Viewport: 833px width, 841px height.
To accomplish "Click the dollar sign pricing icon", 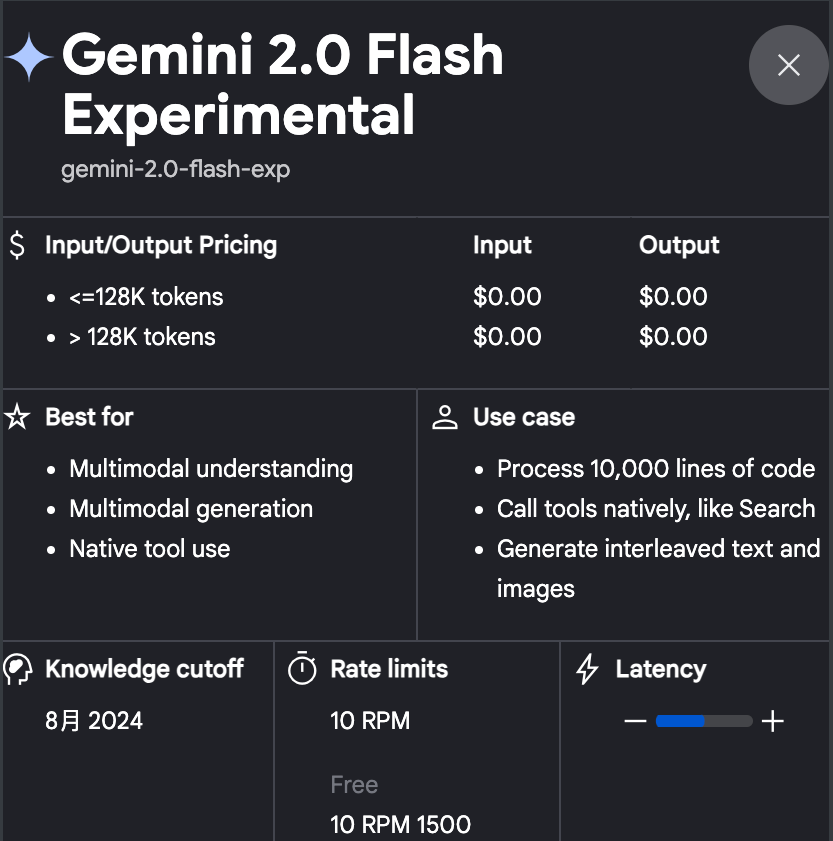I will pyautogui.click(x=17, y=246).
